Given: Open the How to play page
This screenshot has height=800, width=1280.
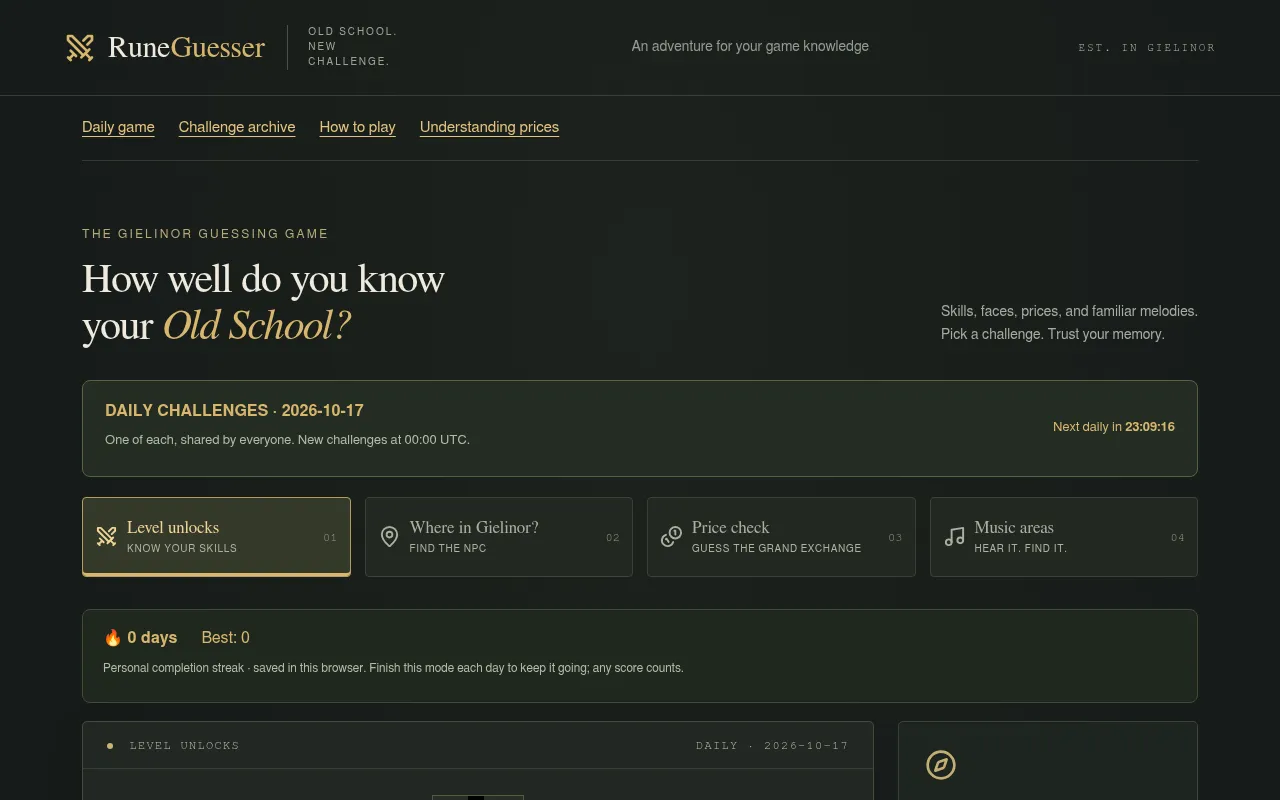Looking at the screenshot, I should (x=358, y=127).
